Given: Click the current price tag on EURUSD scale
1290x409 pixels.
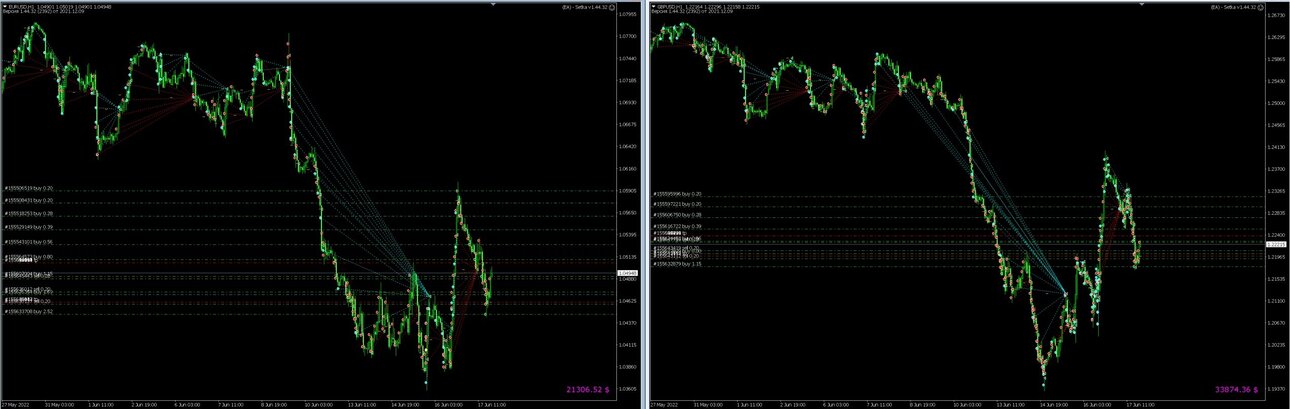Looking at the screenshot, I should [x=628, y=273].
